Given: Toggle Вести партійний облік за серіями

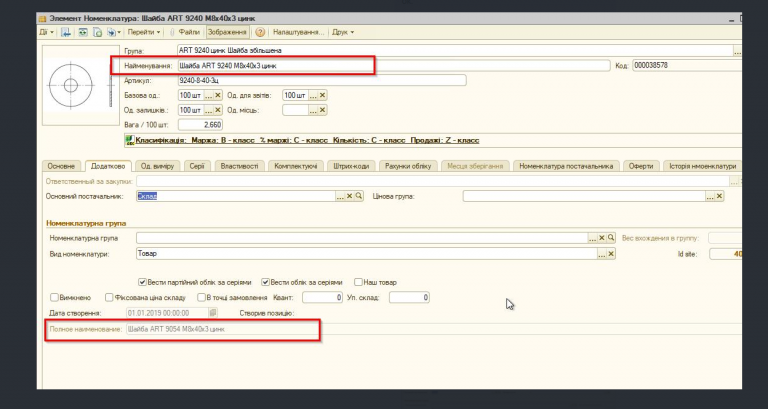Looking at the screenshot, I should tap(143, 282).
